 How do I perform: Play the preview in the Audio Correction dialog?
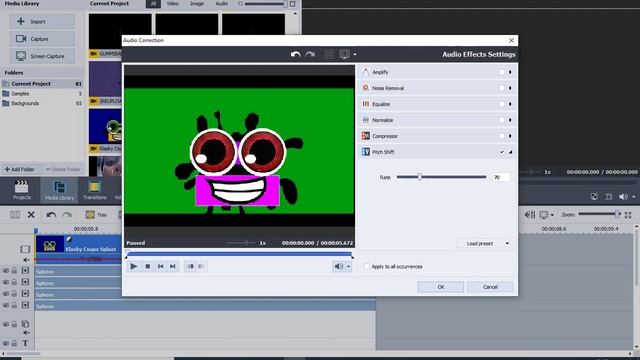point(133,267)
